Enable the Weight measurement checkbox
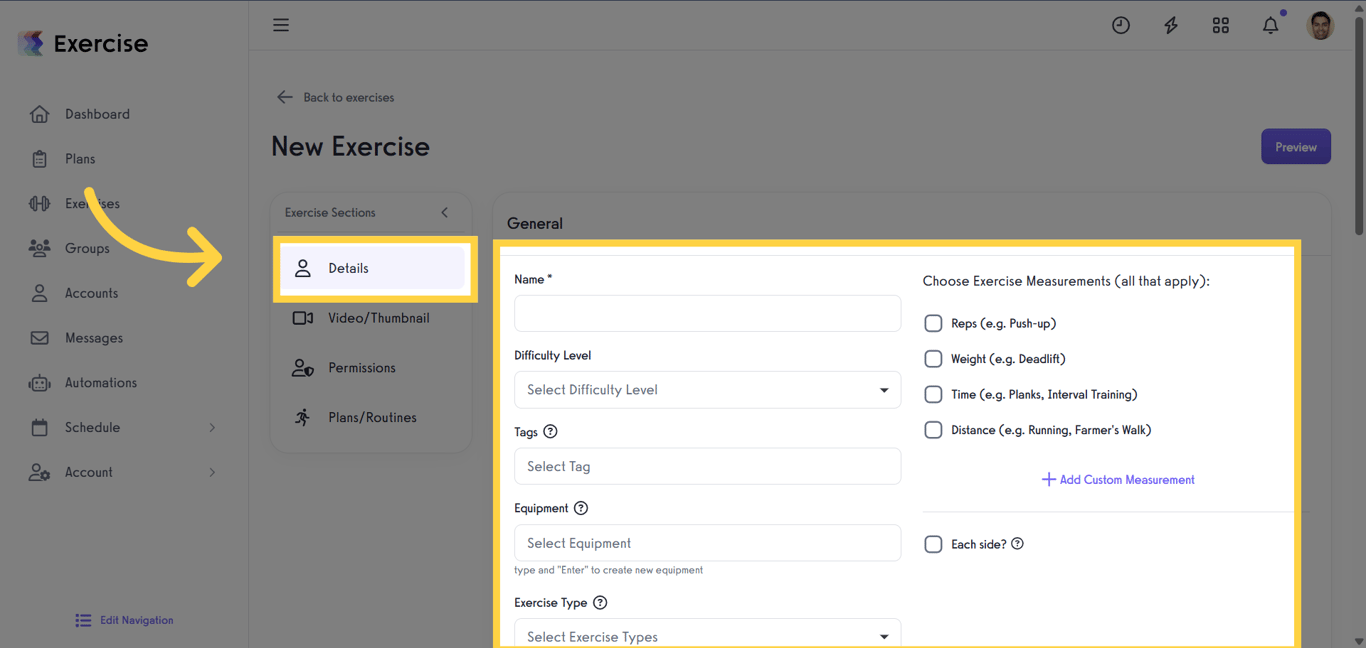Image resolution: width=1366 pixels, height=648 pixels. (x=933, y=359)
